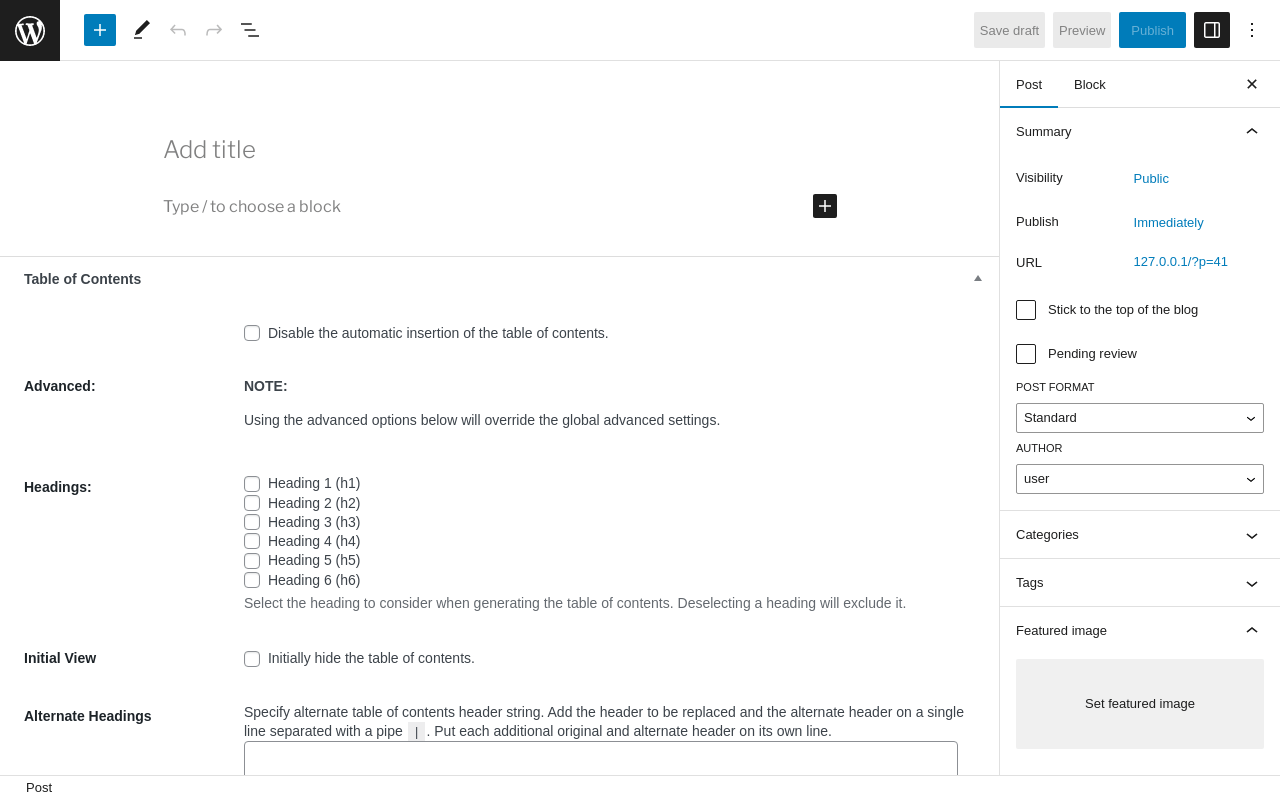
Task: Enable Stick to the top of the blog
Action: pos(1026,310)
